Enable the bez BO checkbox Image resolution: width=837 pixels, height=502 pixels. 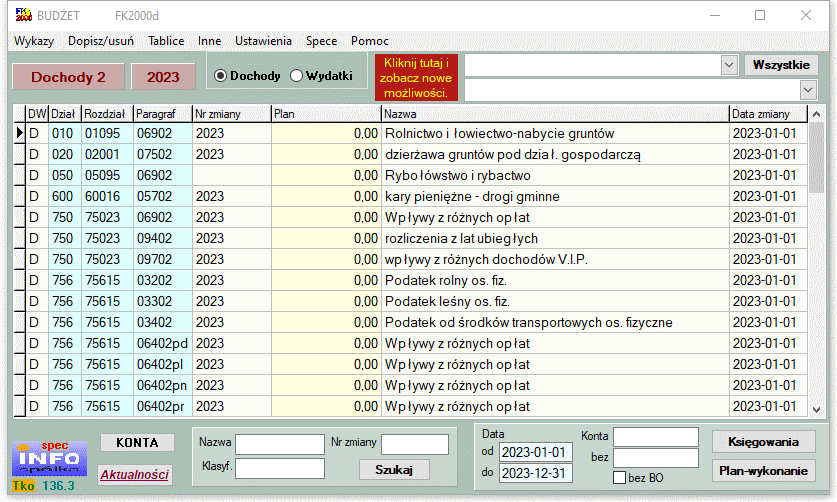point(619,477)
